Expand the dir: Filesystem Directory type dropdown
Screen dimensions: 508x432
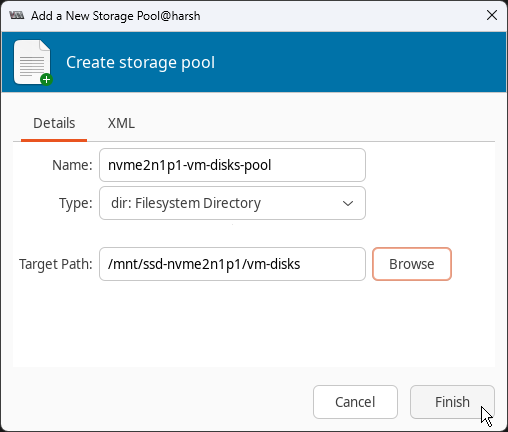tap(232, 203)
